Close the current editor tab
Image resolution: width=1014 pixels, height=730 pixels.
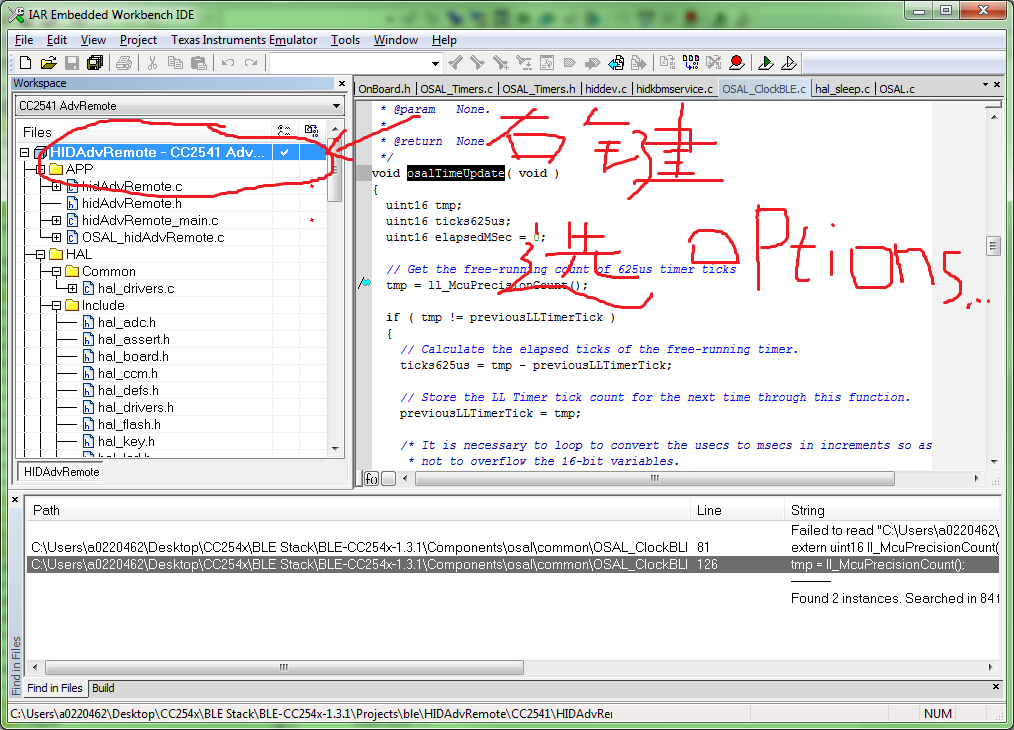pyautogui.click(x=997, y=84)
